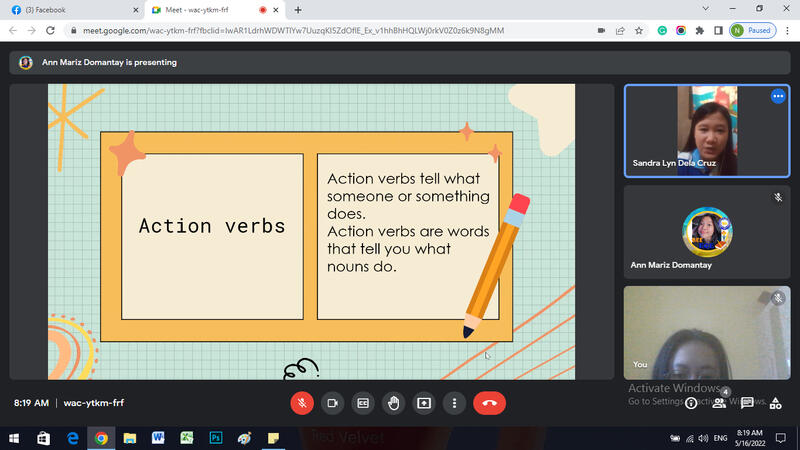Show the people participants panel
The width and height of the screenshot is (800, 450).
(x=718, y=403)
